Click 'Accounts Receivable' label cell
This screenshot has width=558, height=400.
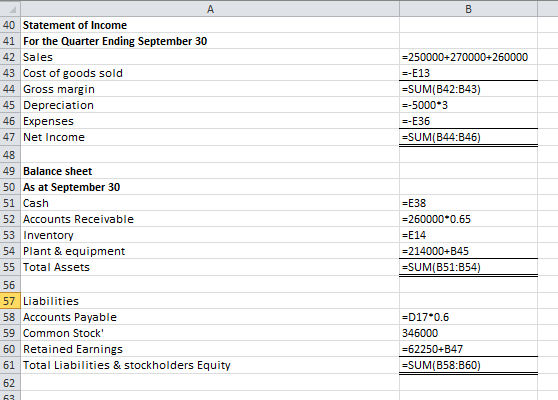click(210, 219)
